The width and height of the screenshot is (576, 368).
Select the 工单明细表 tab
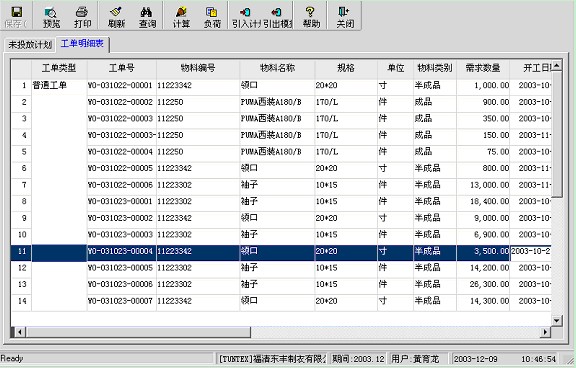(x=82, y=44)
